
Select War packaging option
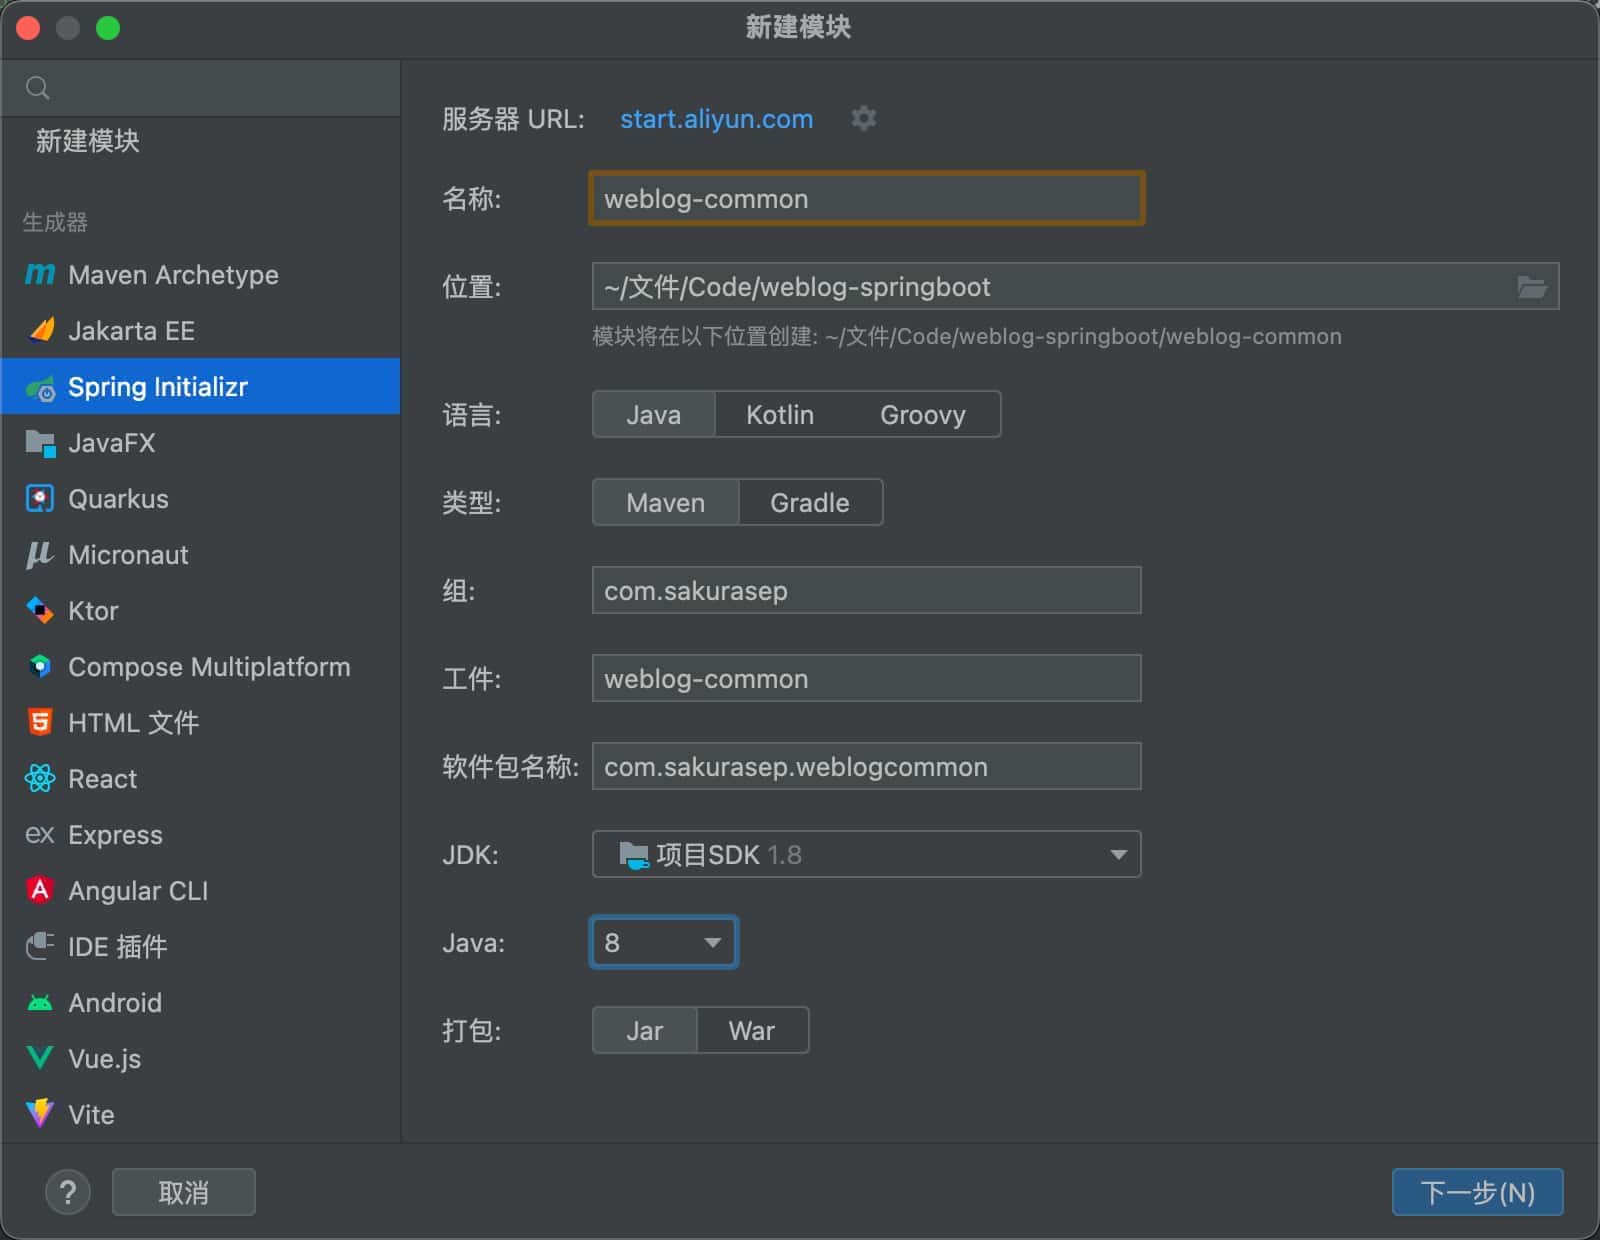pyautogui.click(x=751, y=1031)
